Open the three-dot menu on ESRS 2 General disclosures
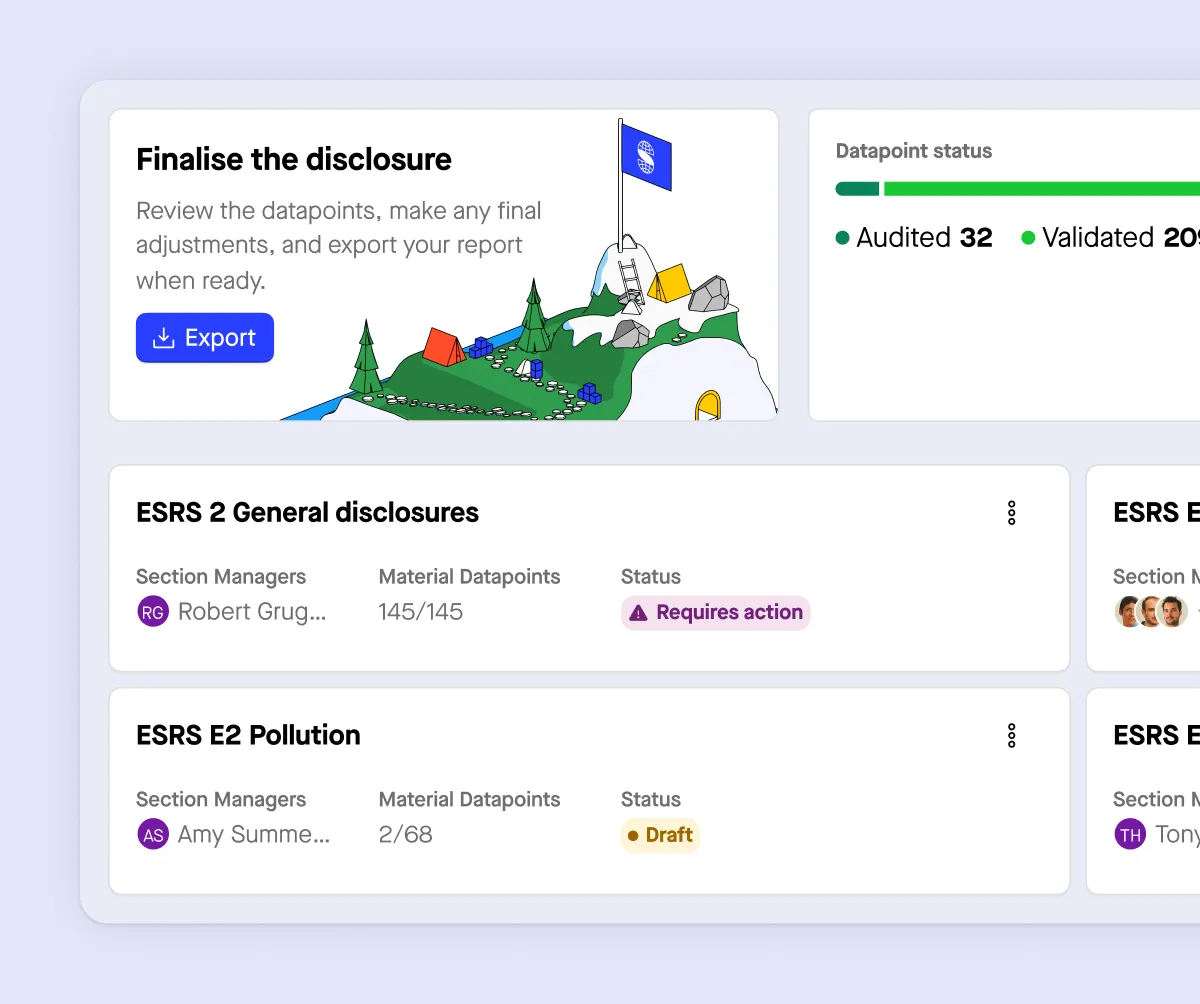The width and height of the screenshot is (1200, 1004). (x=1012, y=512)
